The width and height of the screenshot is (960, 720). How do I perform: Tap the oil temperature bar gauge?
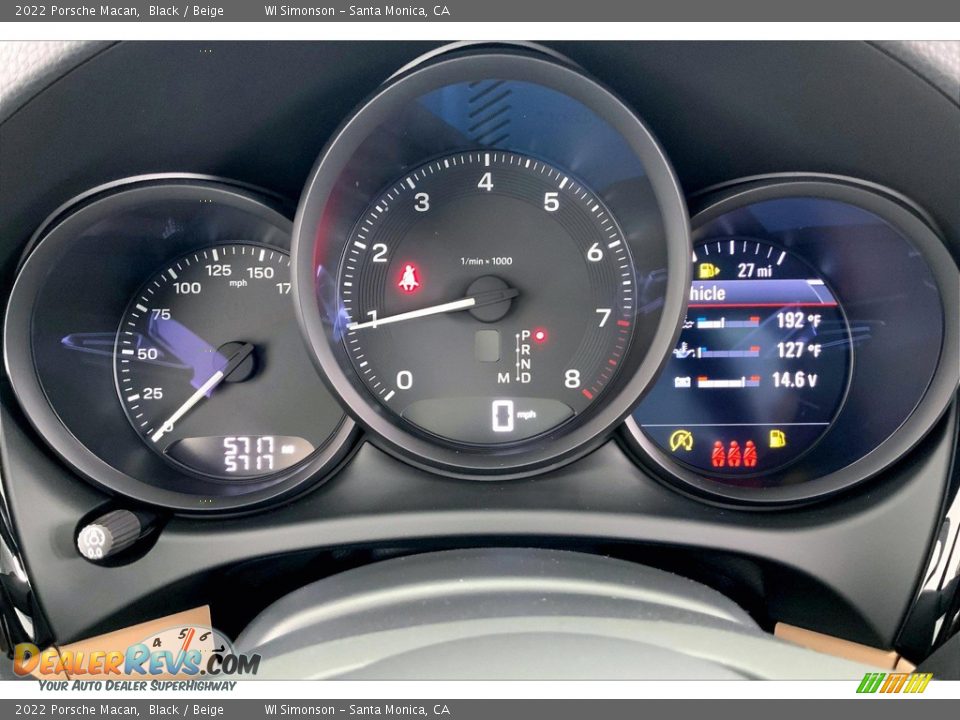pyautogui.click(x=729, y=351)
